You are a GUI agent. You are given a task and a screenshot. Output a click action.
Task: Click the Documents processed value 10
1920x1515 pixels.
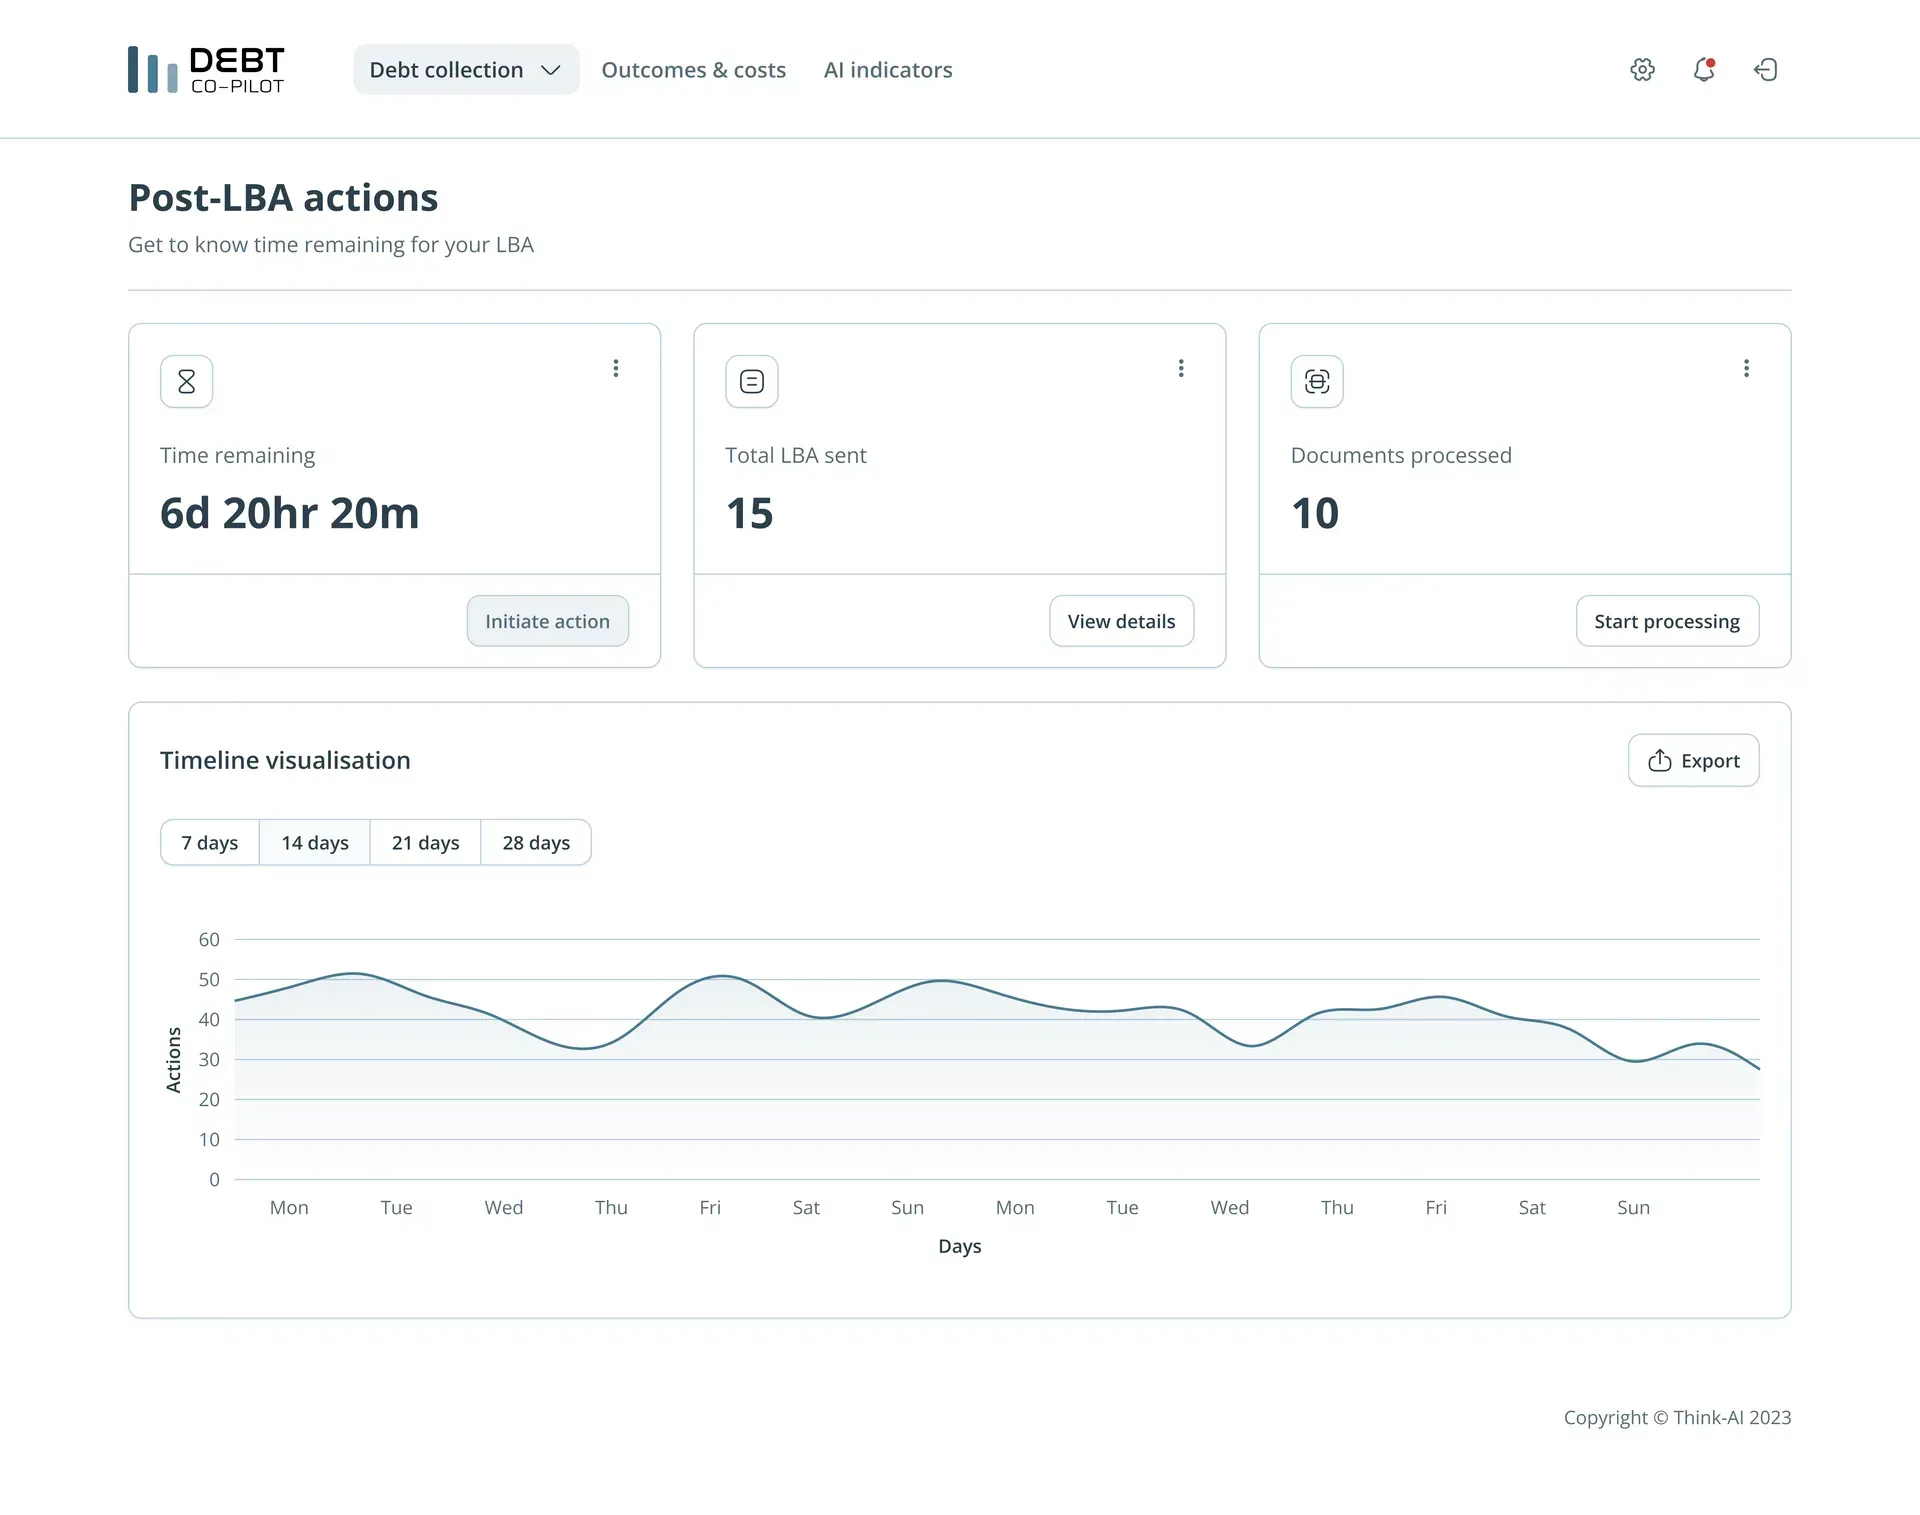[x=1315, y=513]
